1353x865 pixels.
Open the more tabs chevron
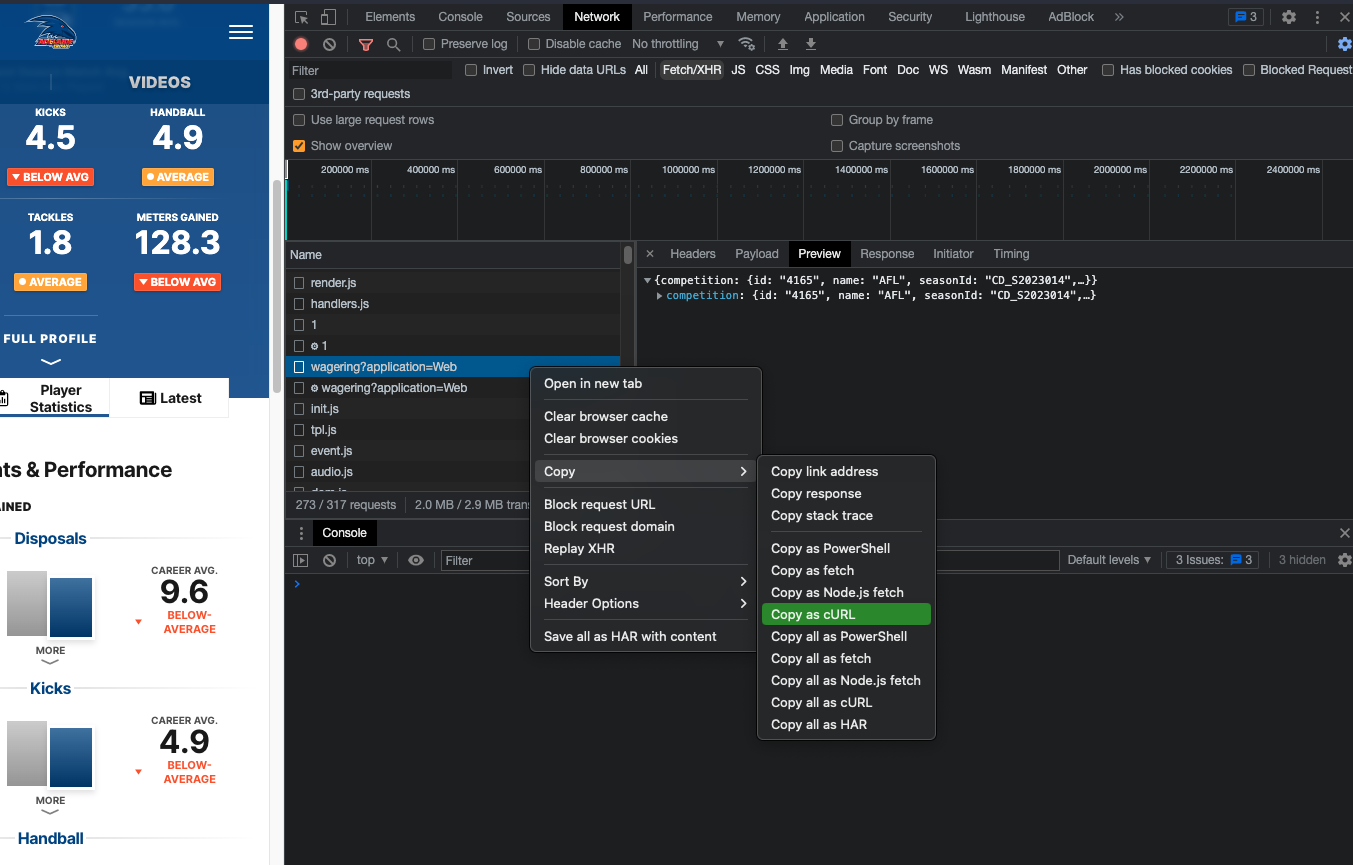click(x=1118, y=17)
